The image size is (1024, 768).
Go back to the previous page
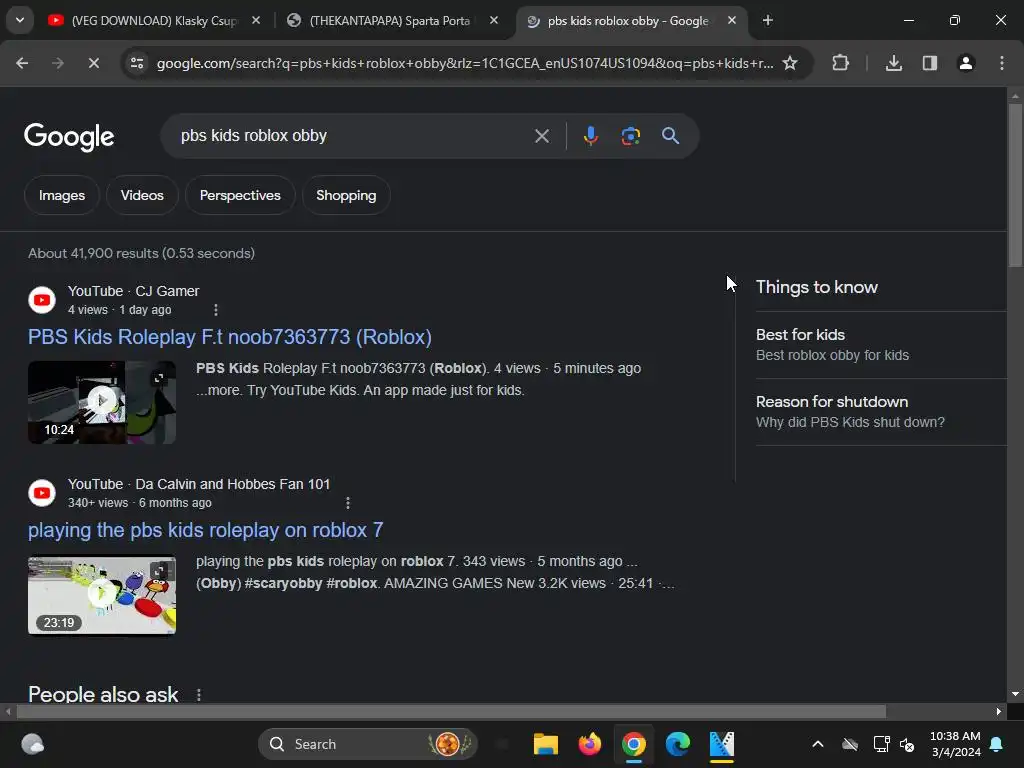22,63
